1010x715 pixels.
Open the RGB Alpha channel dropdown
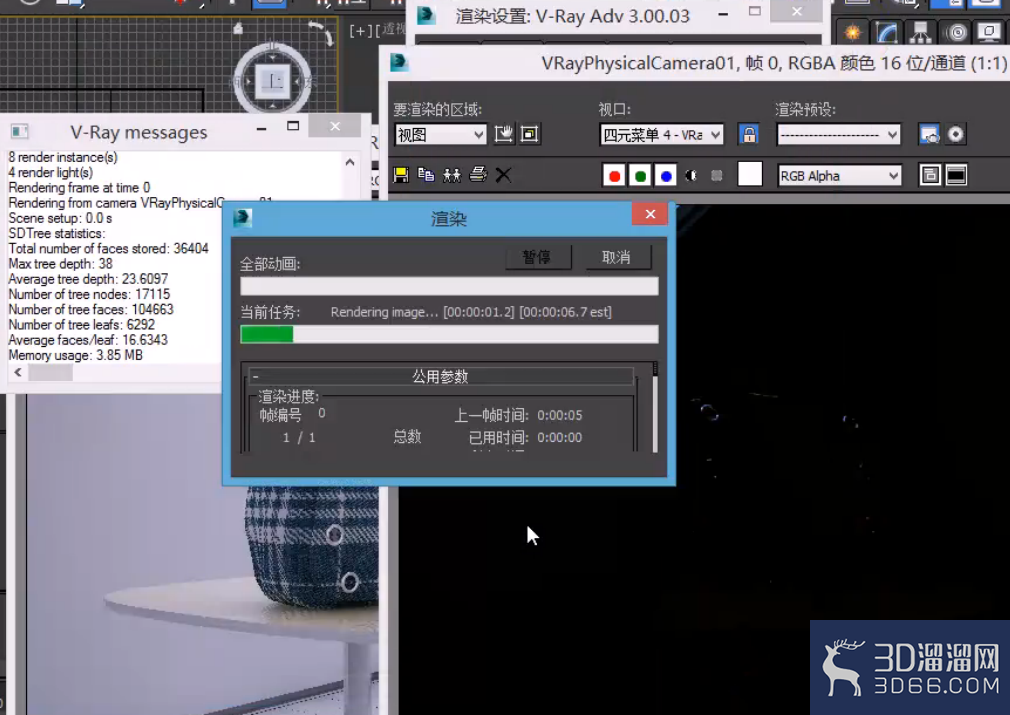[839, 175]
